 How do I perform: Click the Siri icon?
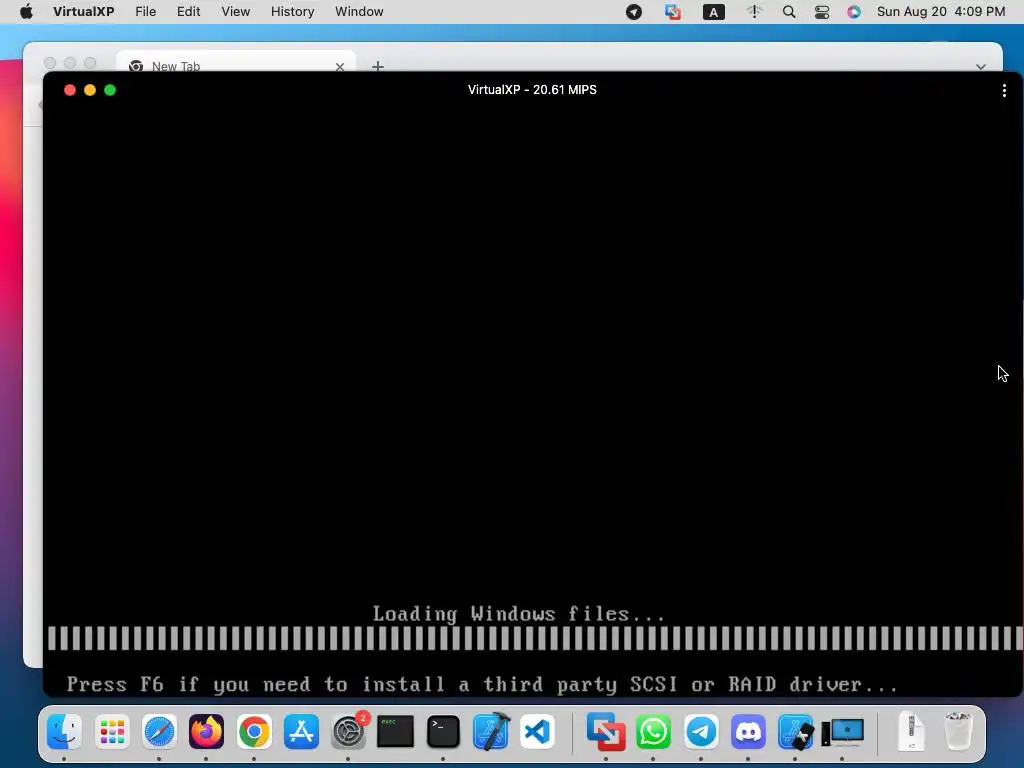click(x=854, y=12)
